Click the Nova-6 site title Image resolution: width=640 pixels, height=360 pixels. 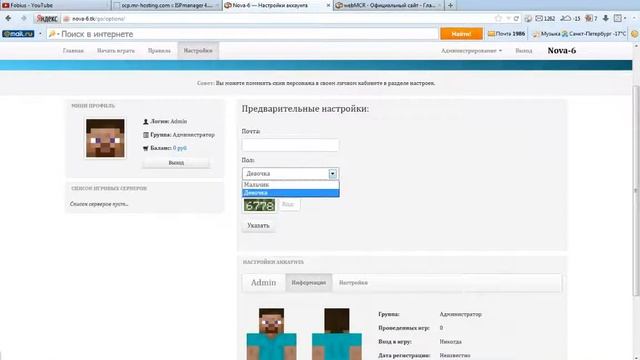562,51
